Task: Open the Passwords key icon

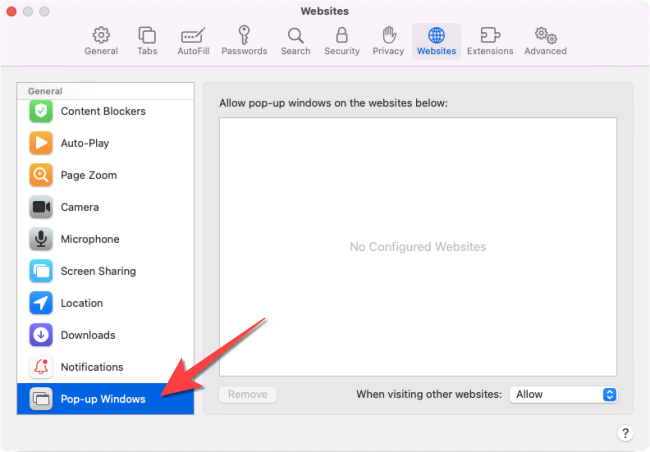Action: (x=244, y=35)
